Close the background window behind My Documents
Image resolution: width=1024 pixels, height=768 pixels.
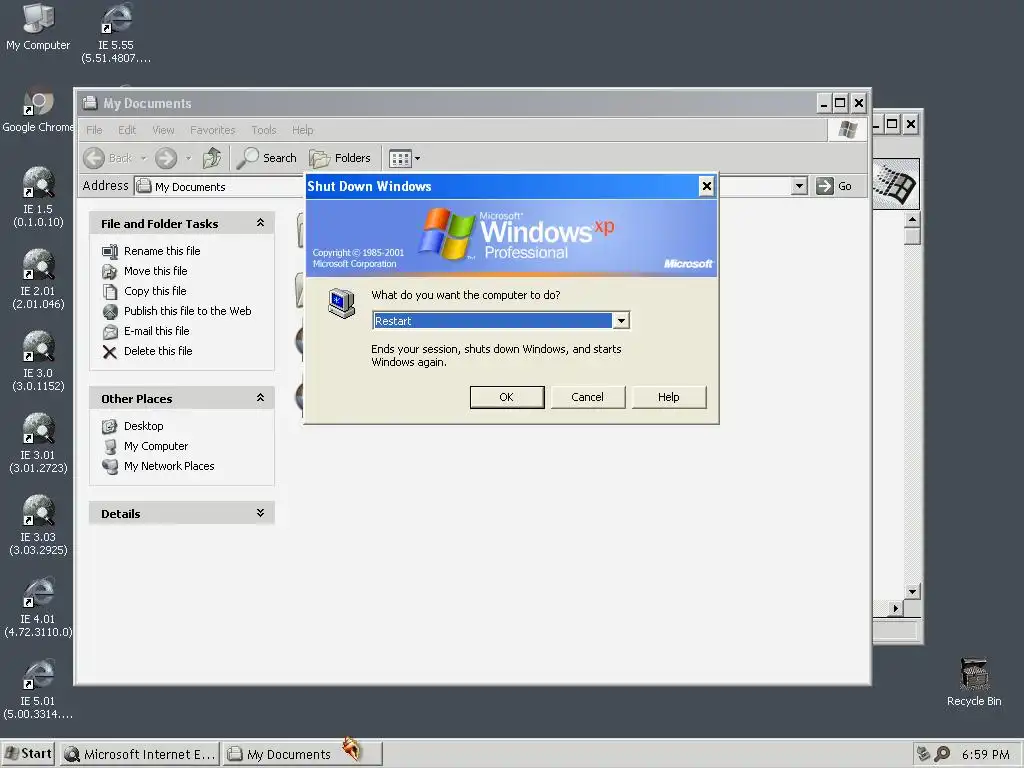[x=910, y=124]
